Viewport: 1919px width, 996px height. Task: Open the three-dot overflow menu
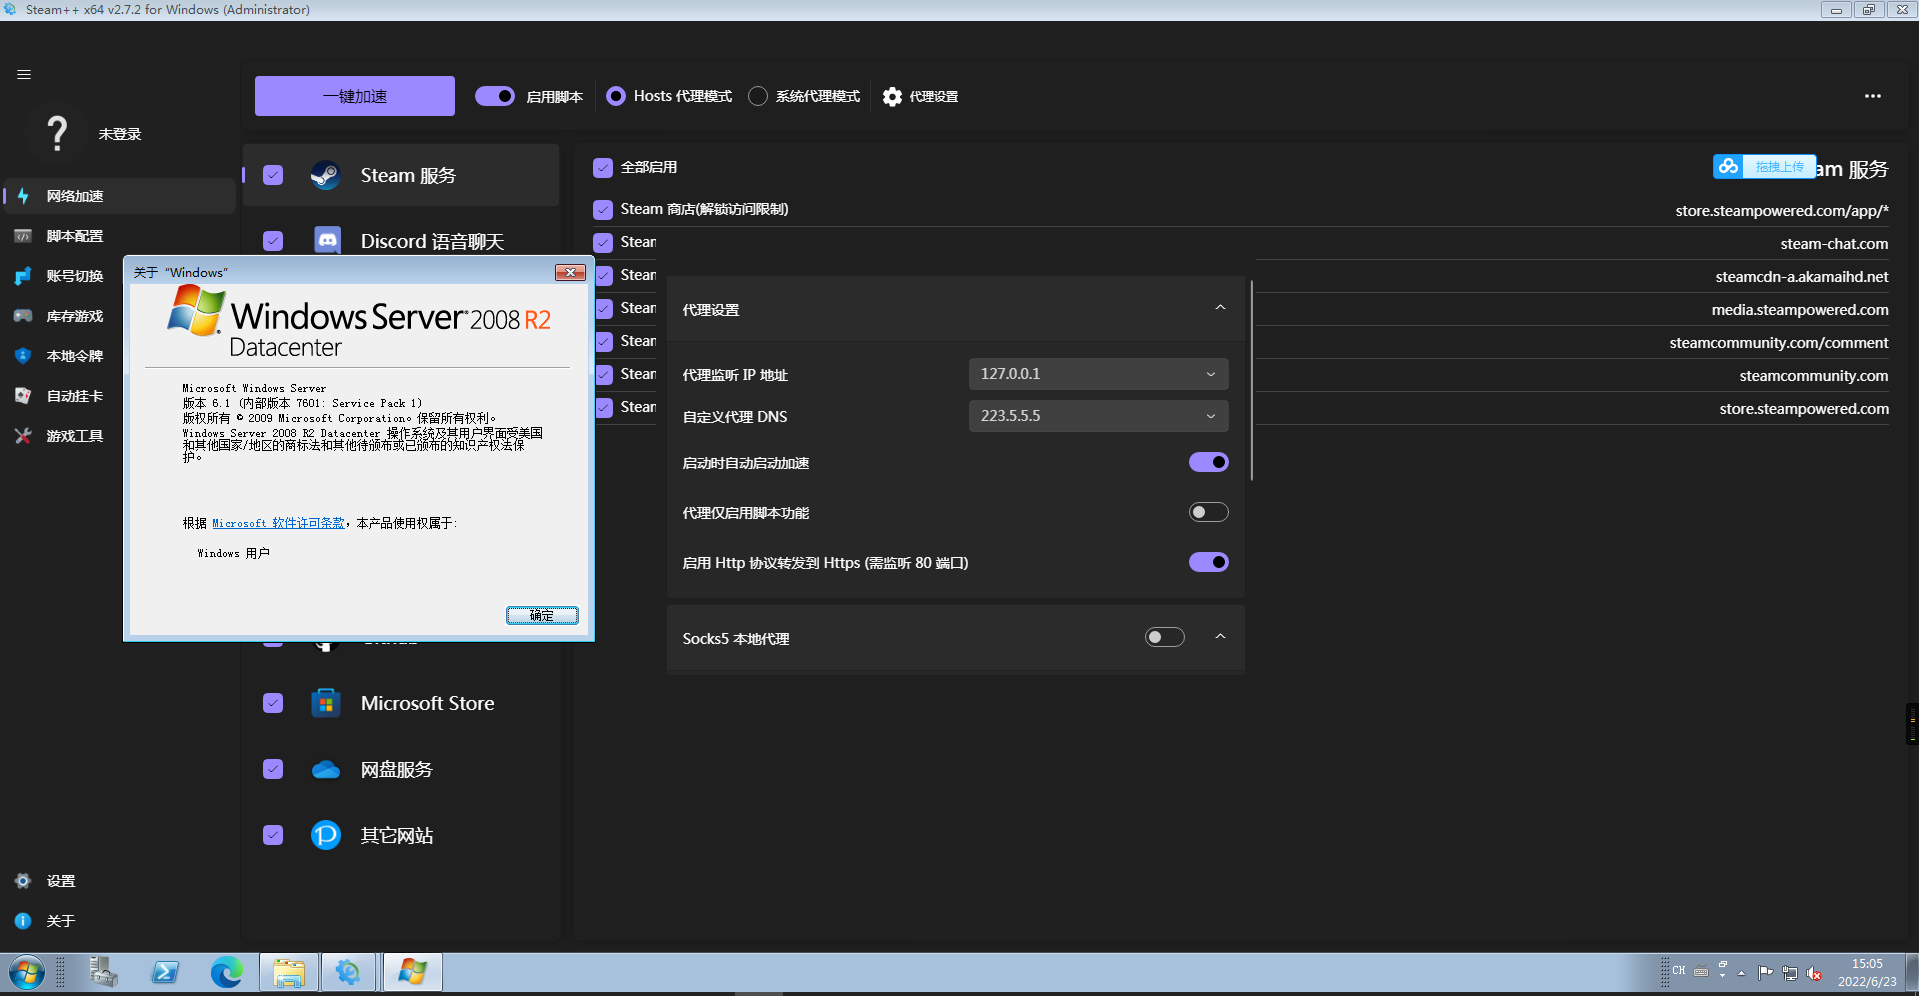click(1872, 96)
